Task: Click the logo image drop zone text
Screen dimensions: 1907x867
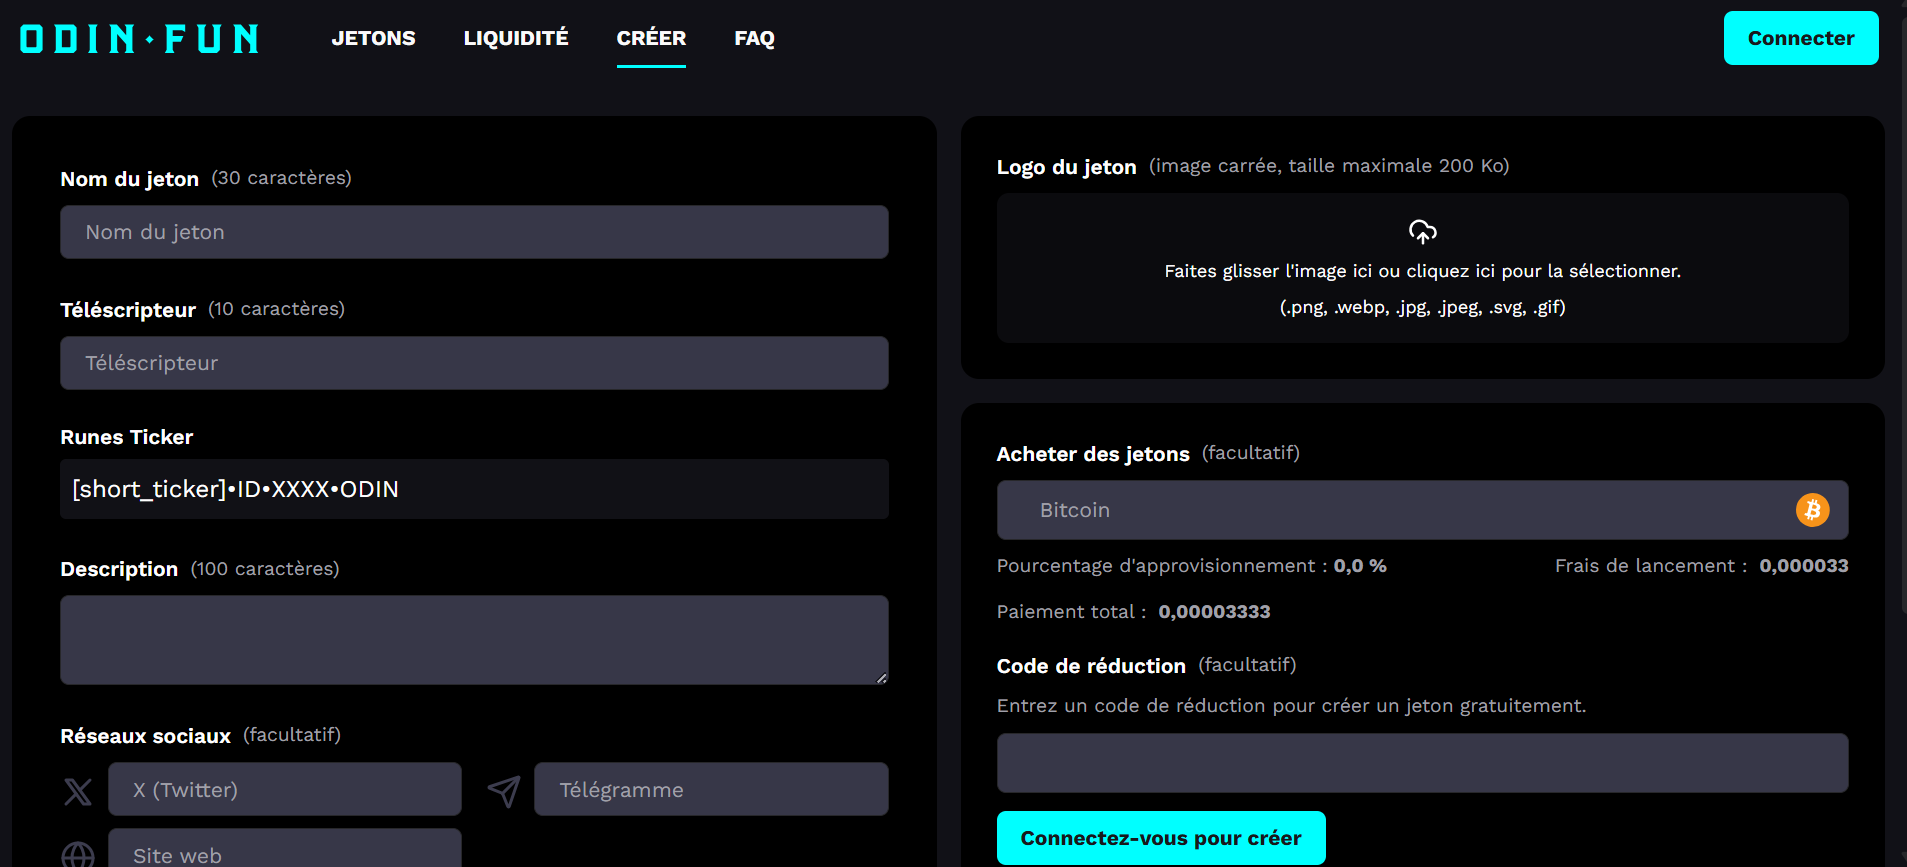Action: [x=1423, y=271]
